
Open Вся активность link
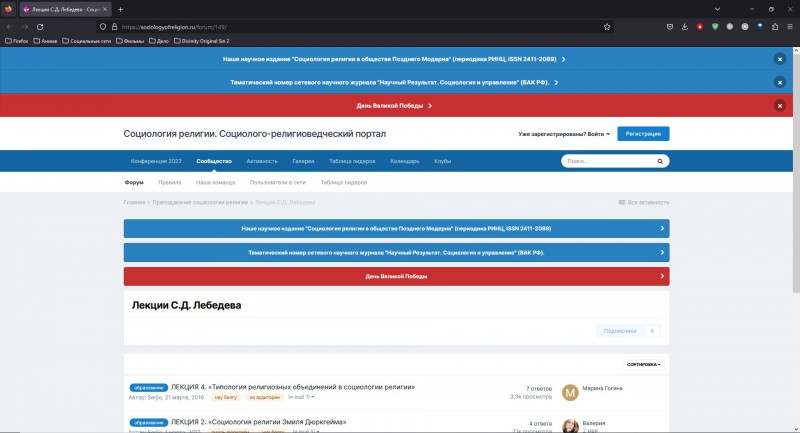644,202
